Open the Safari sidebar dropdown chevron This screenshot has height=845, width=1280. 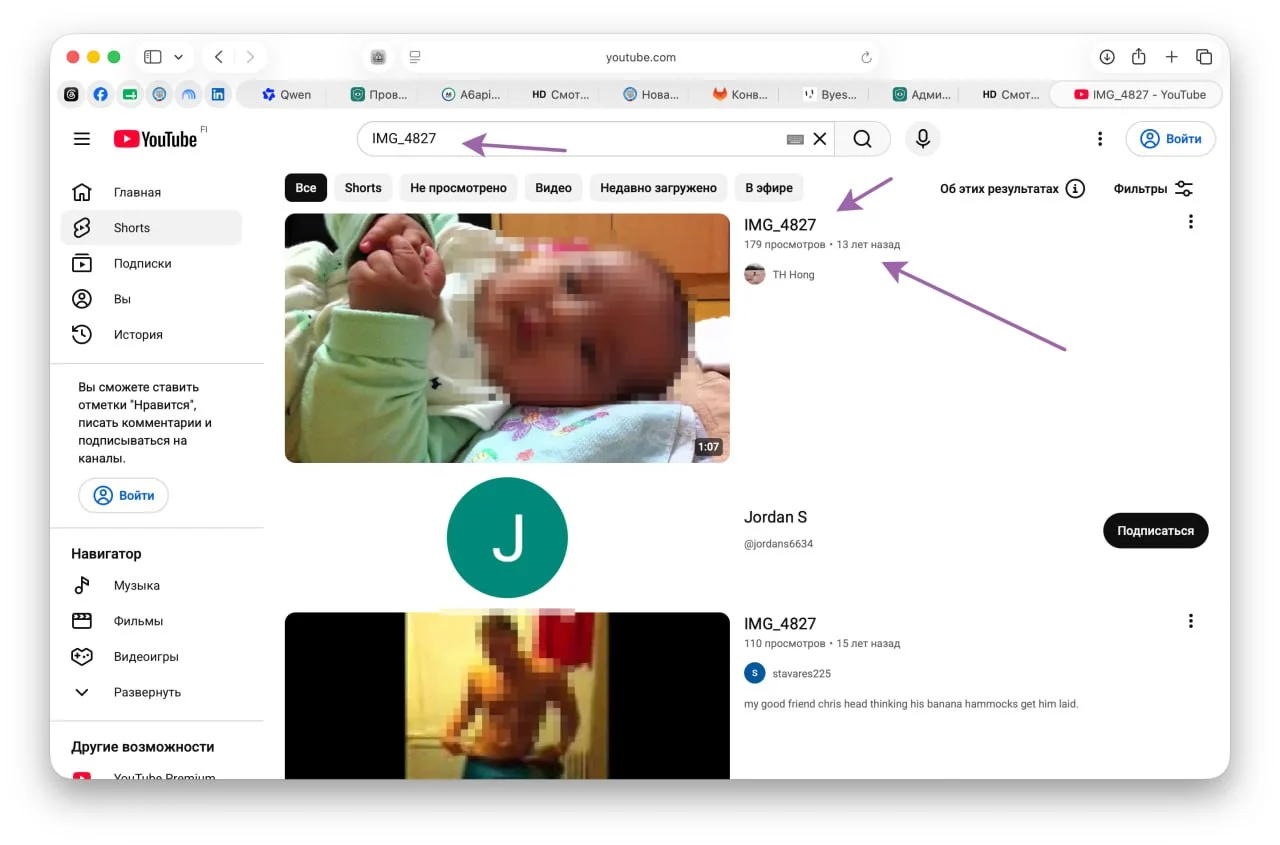pos(179,57)
